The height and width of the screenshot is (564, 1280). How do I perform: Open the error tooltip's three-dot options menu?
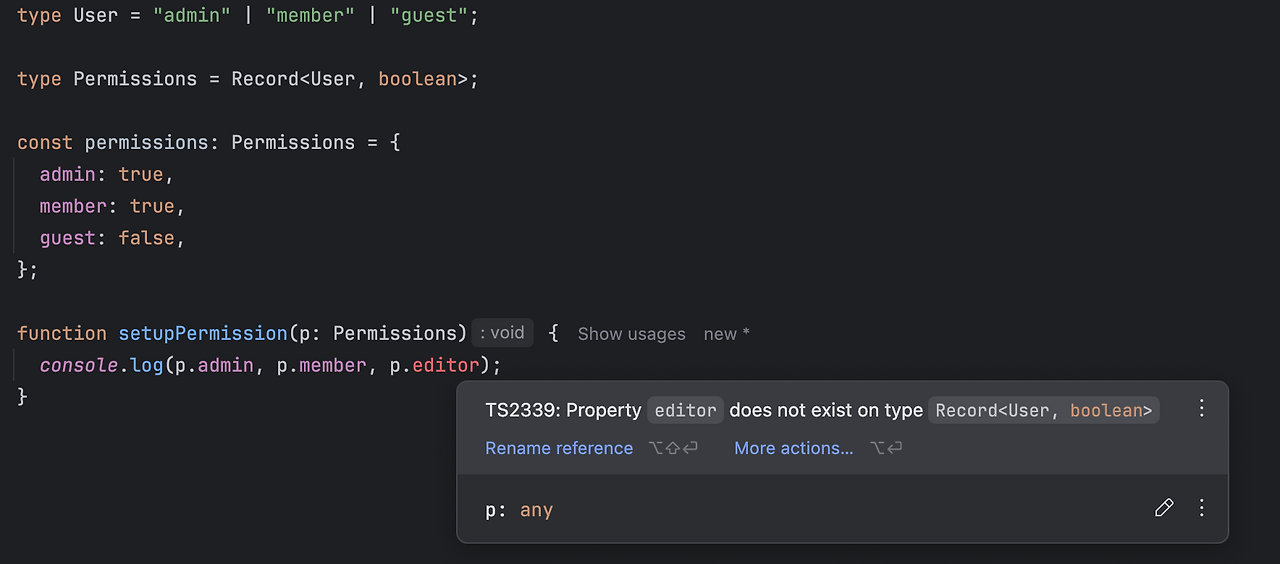click(1202, 408)
